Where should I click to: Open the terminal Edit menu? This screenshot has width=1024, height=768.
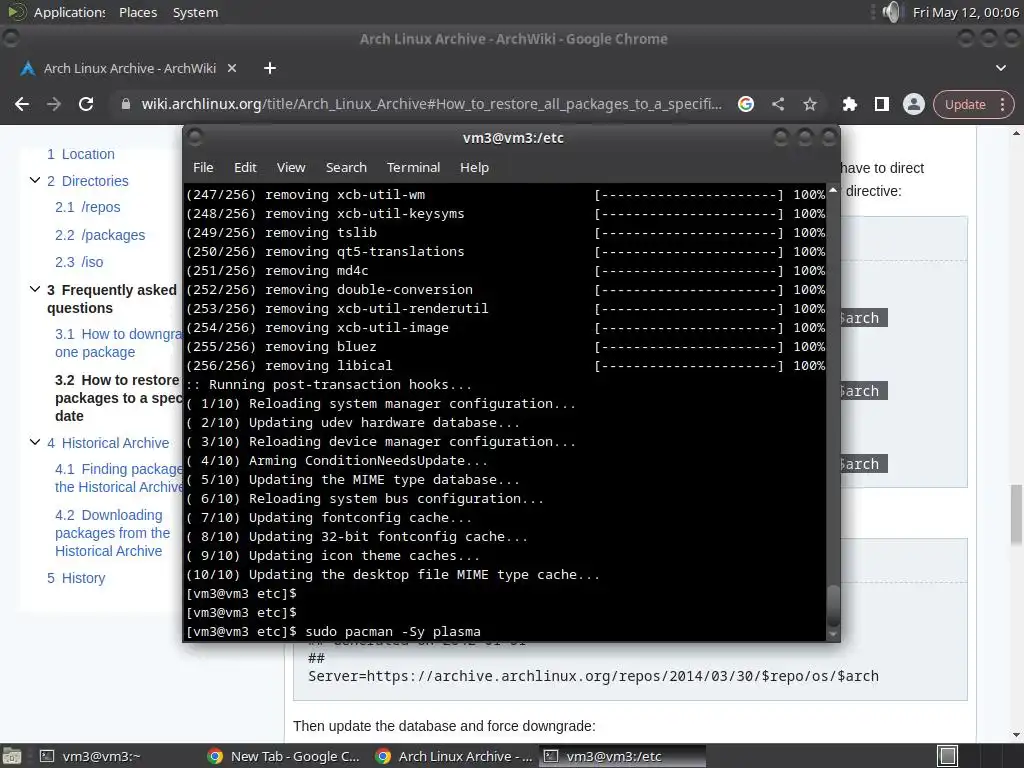pos(245,168)
